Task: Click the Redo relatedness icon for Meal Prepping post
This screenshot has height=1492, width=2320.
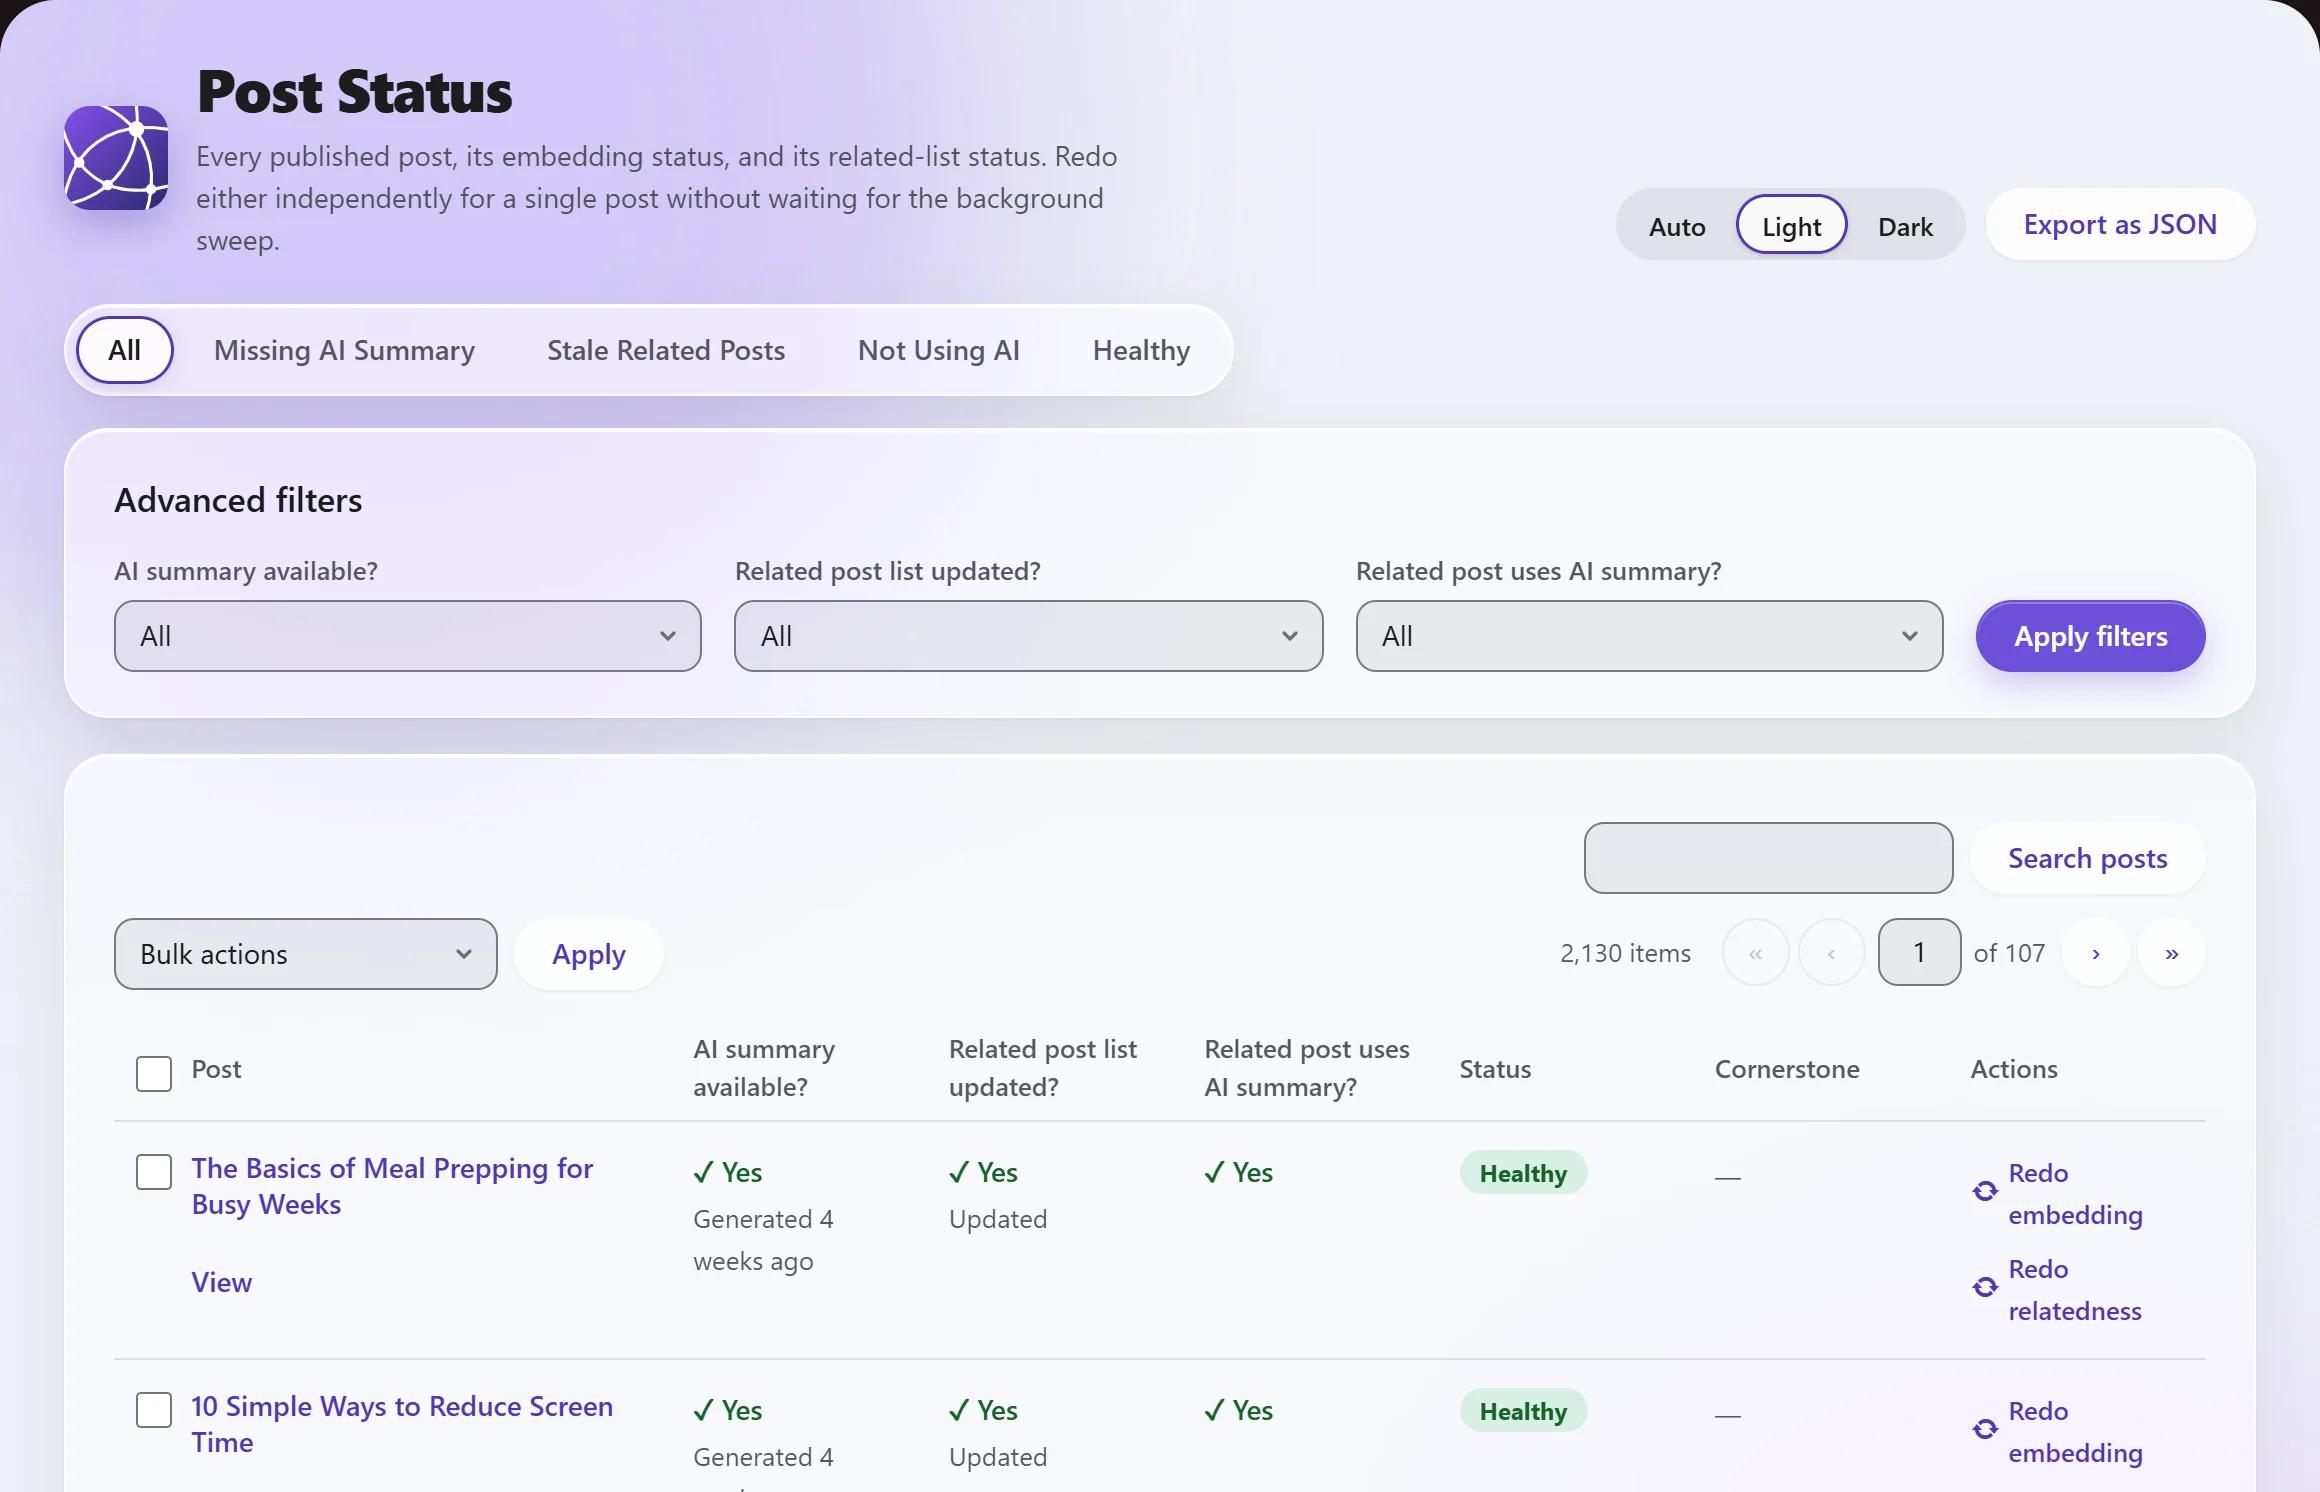Action: click(x=1985, y=1287)
